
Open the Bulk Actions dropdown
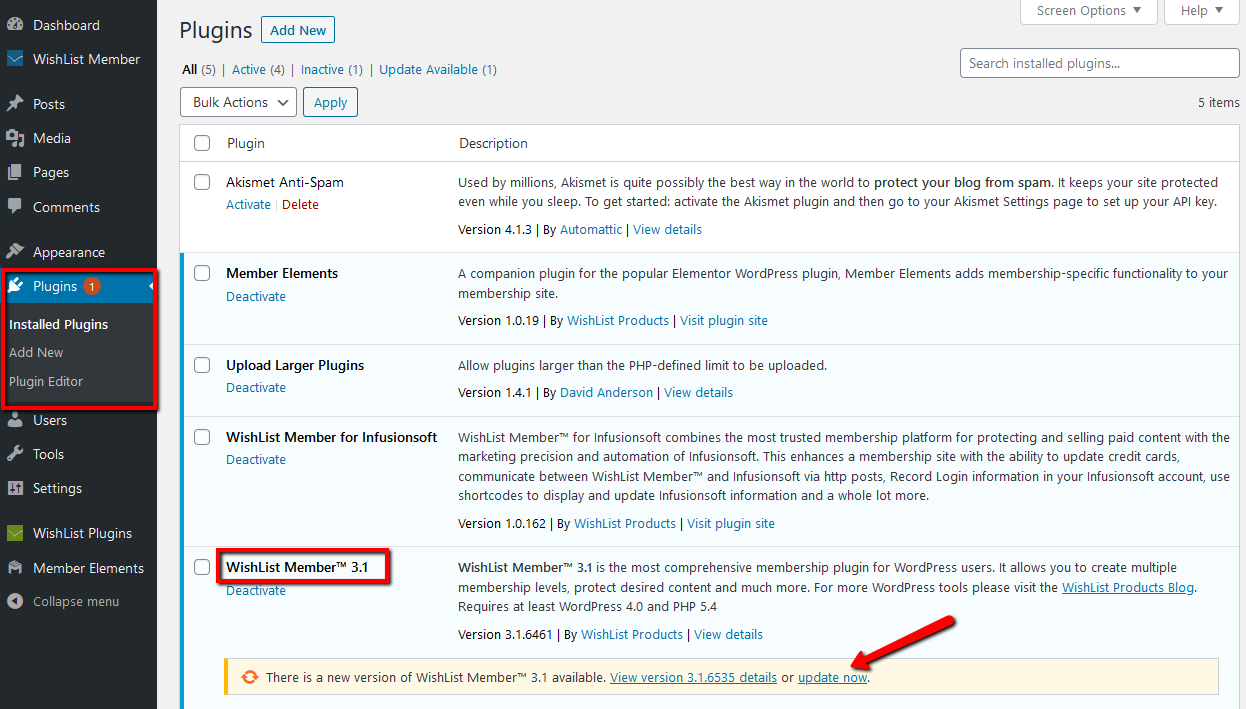point(238,102)
